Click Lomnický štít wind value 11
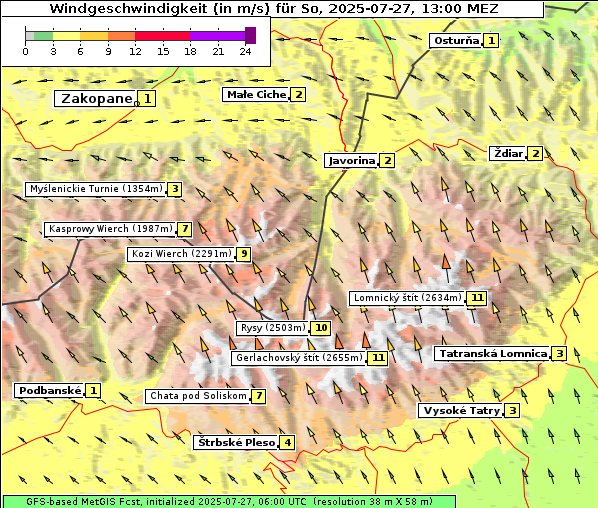Screen dimensions: 598x508 (x=477, y=298)
